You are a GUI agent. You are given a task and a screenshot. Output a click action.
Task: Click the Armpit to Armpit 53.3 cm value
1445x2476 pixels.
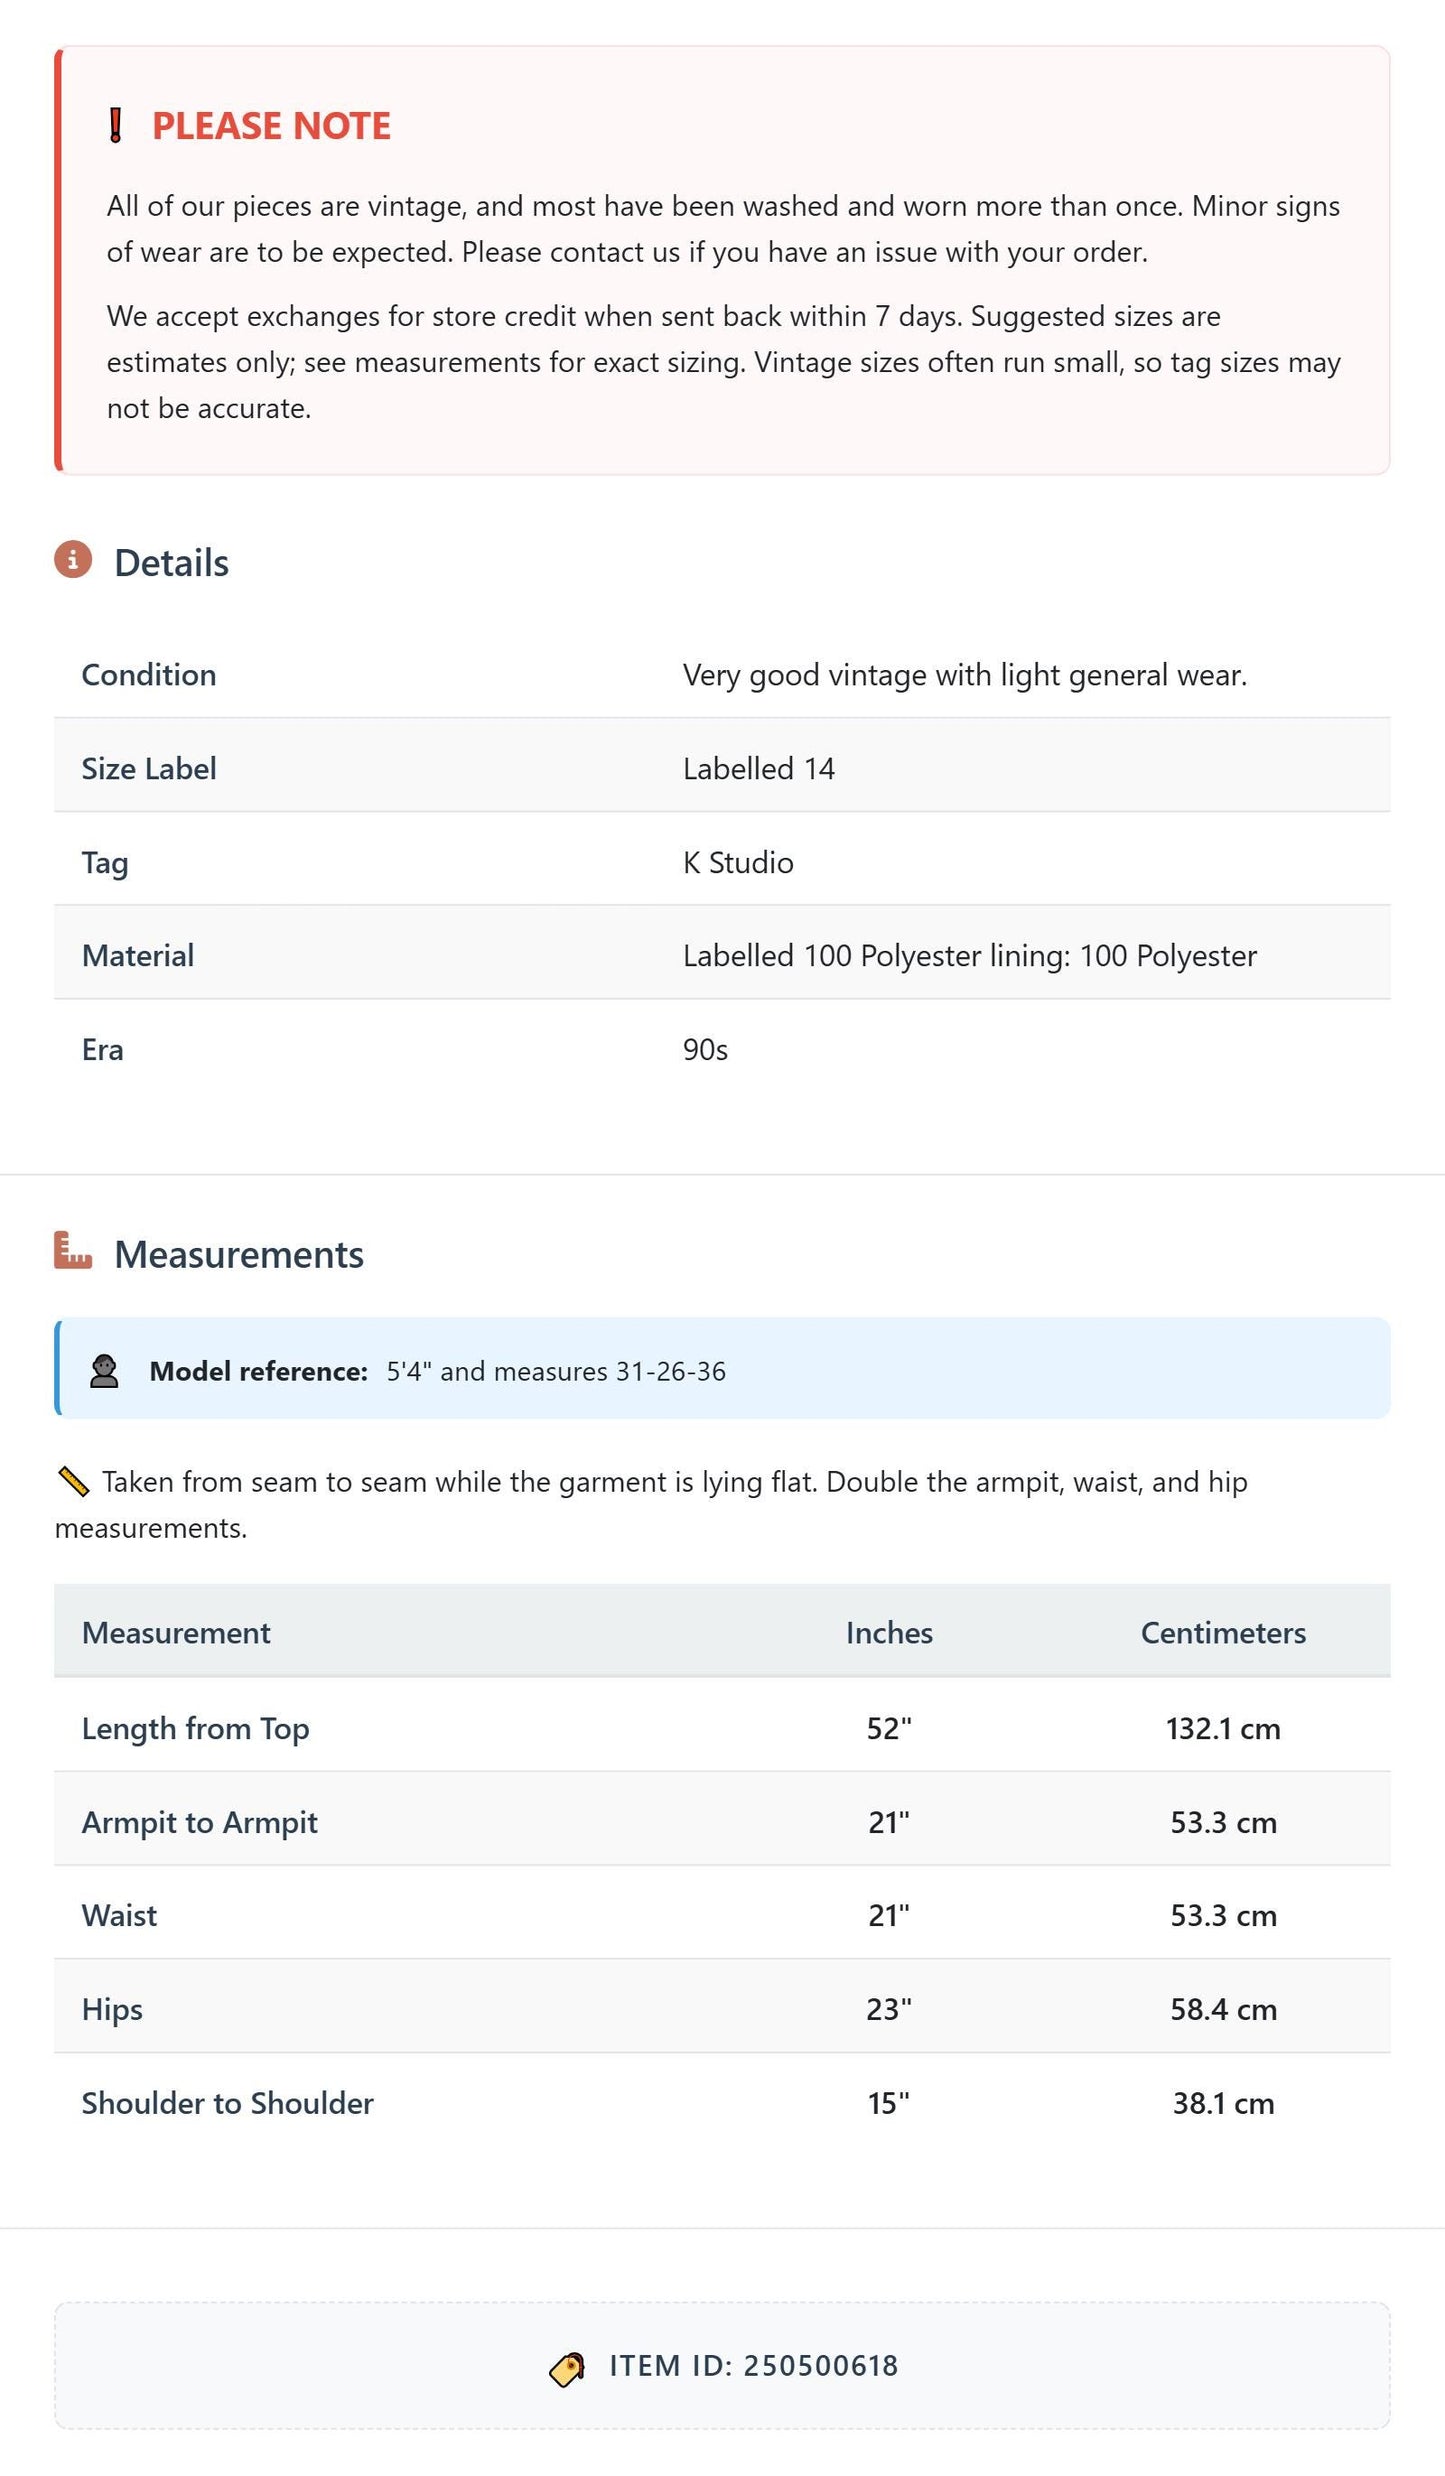[1224, 1822]
